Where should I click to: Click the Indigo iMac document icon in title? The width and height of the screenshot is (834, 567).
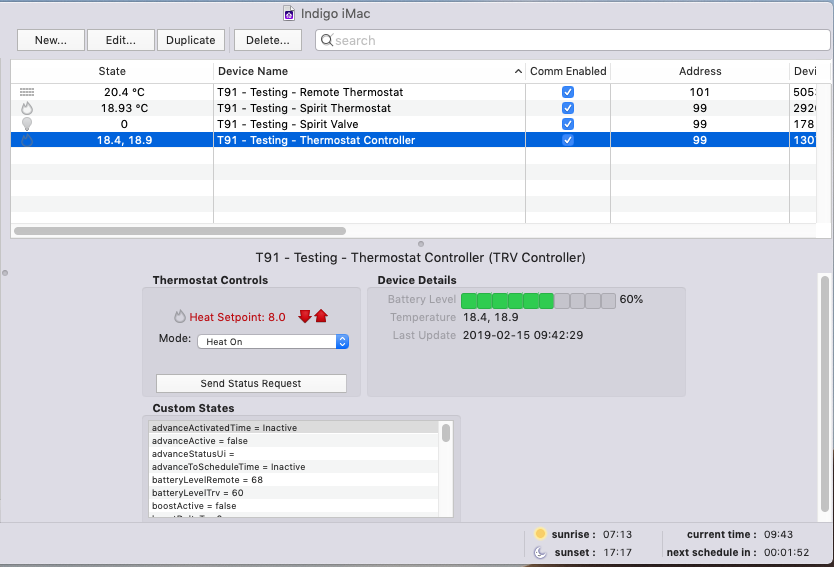289,13
